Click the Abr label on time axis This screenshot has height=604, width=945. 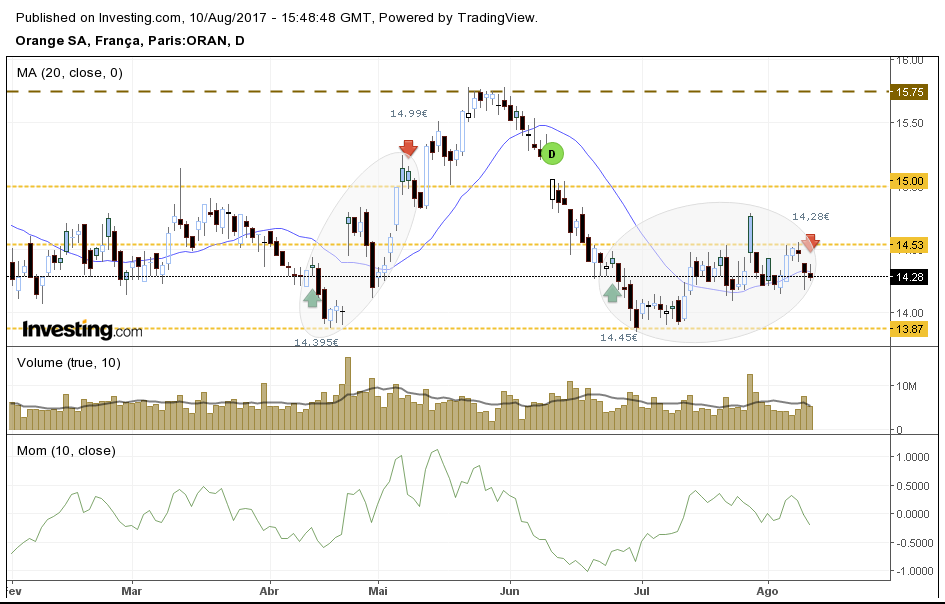pos(269,591)
